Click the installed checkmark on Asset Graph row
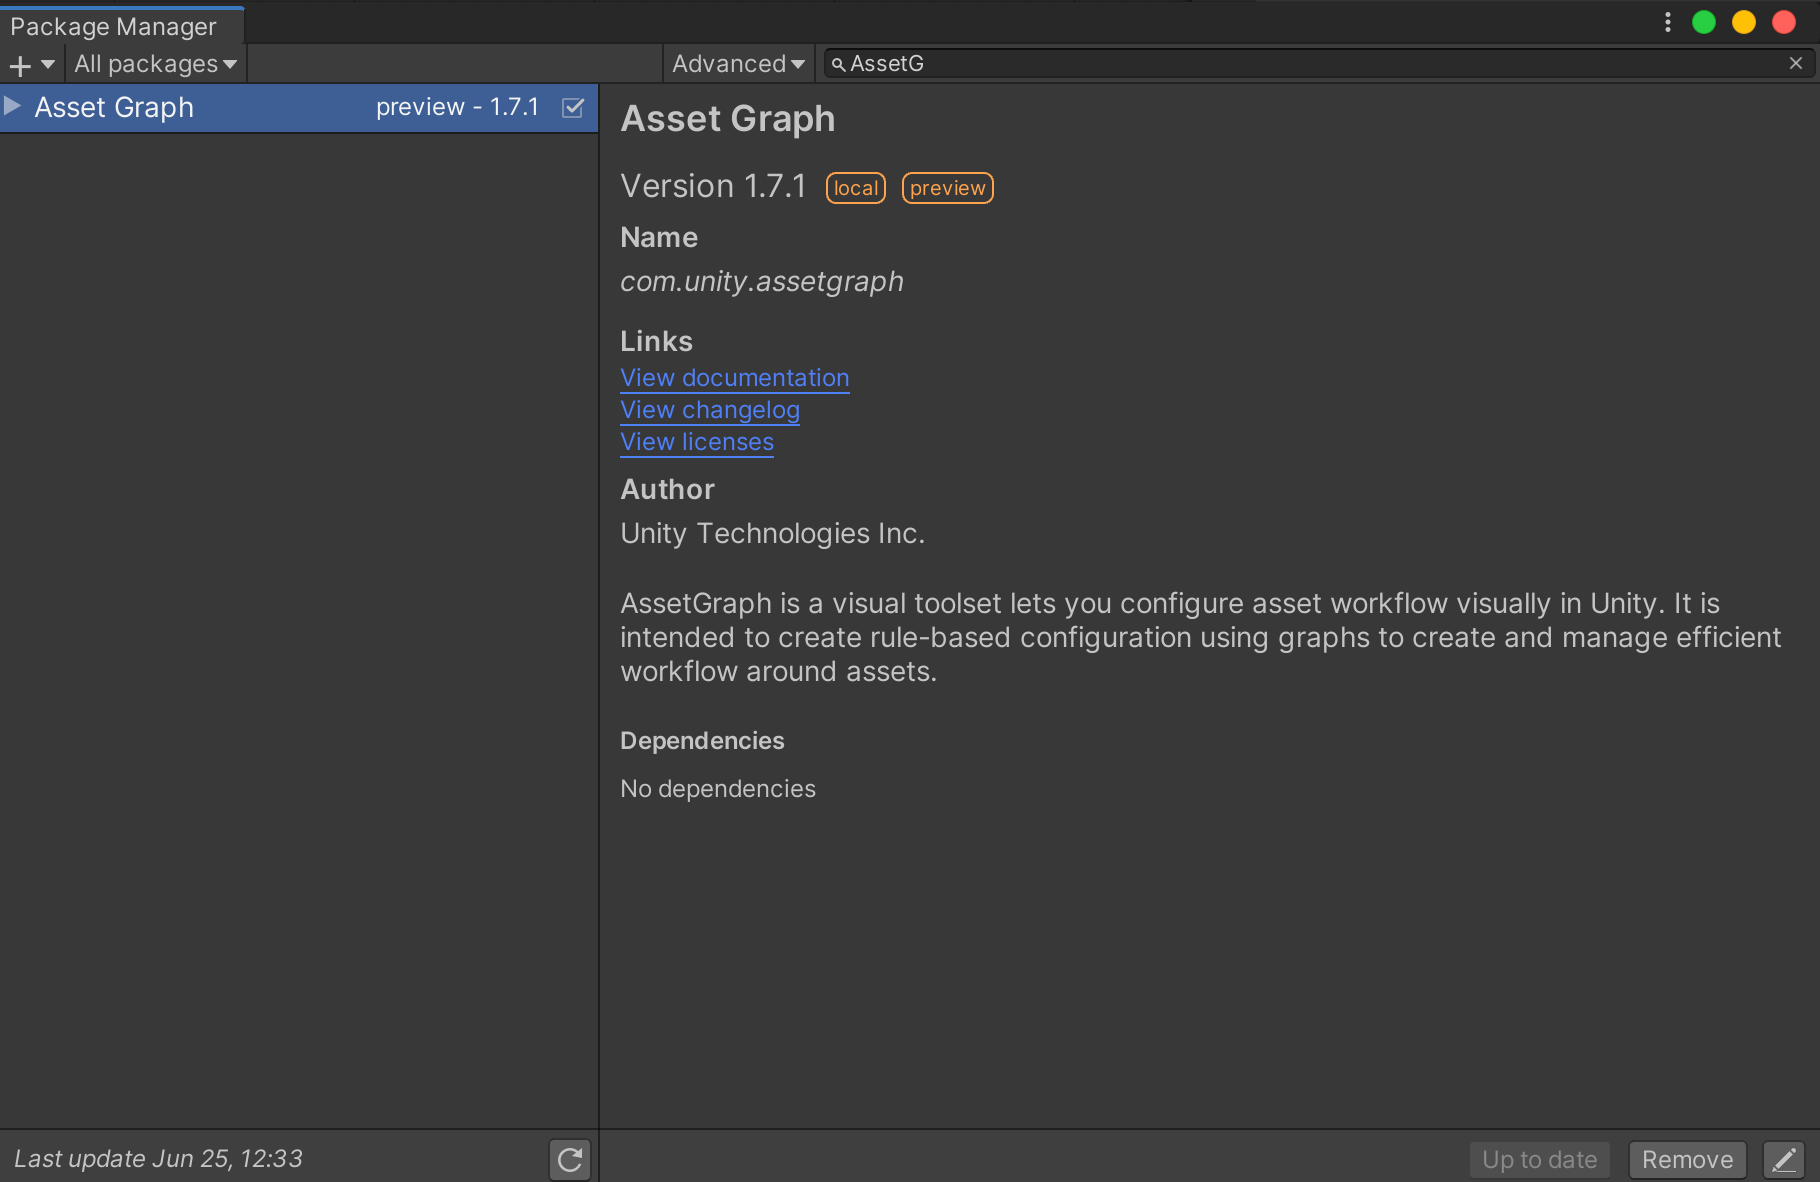 [573, 107]
